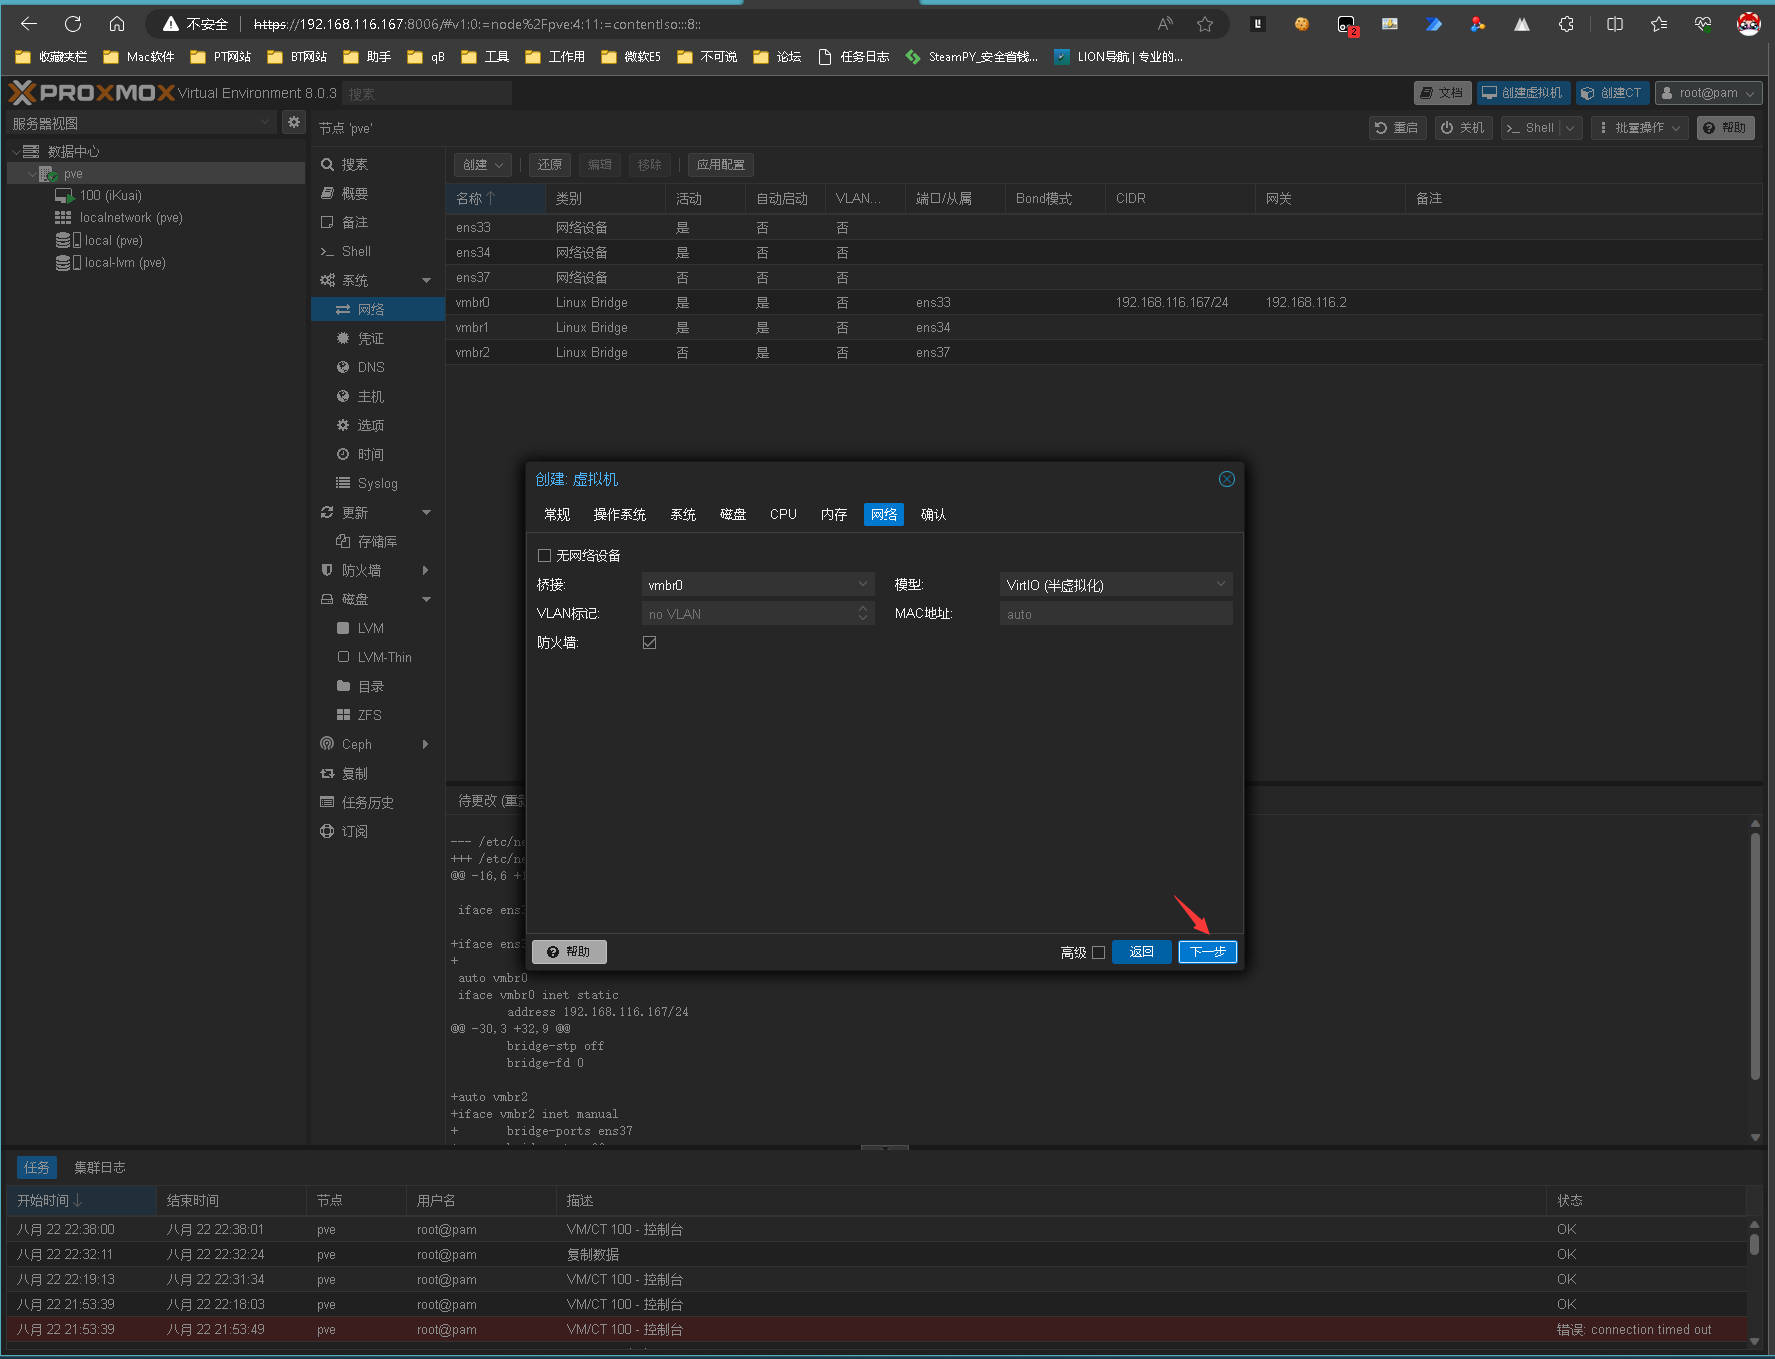Open the 100 (iKuai) virtual machine
The height and width of the screenshot is (1359, 1775).
point(110,196)
